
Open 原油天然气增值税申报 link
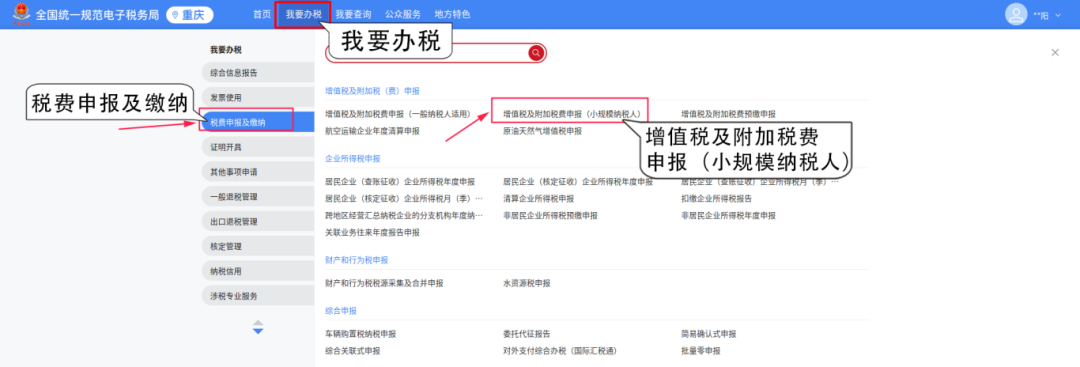(x=542, y=131)
